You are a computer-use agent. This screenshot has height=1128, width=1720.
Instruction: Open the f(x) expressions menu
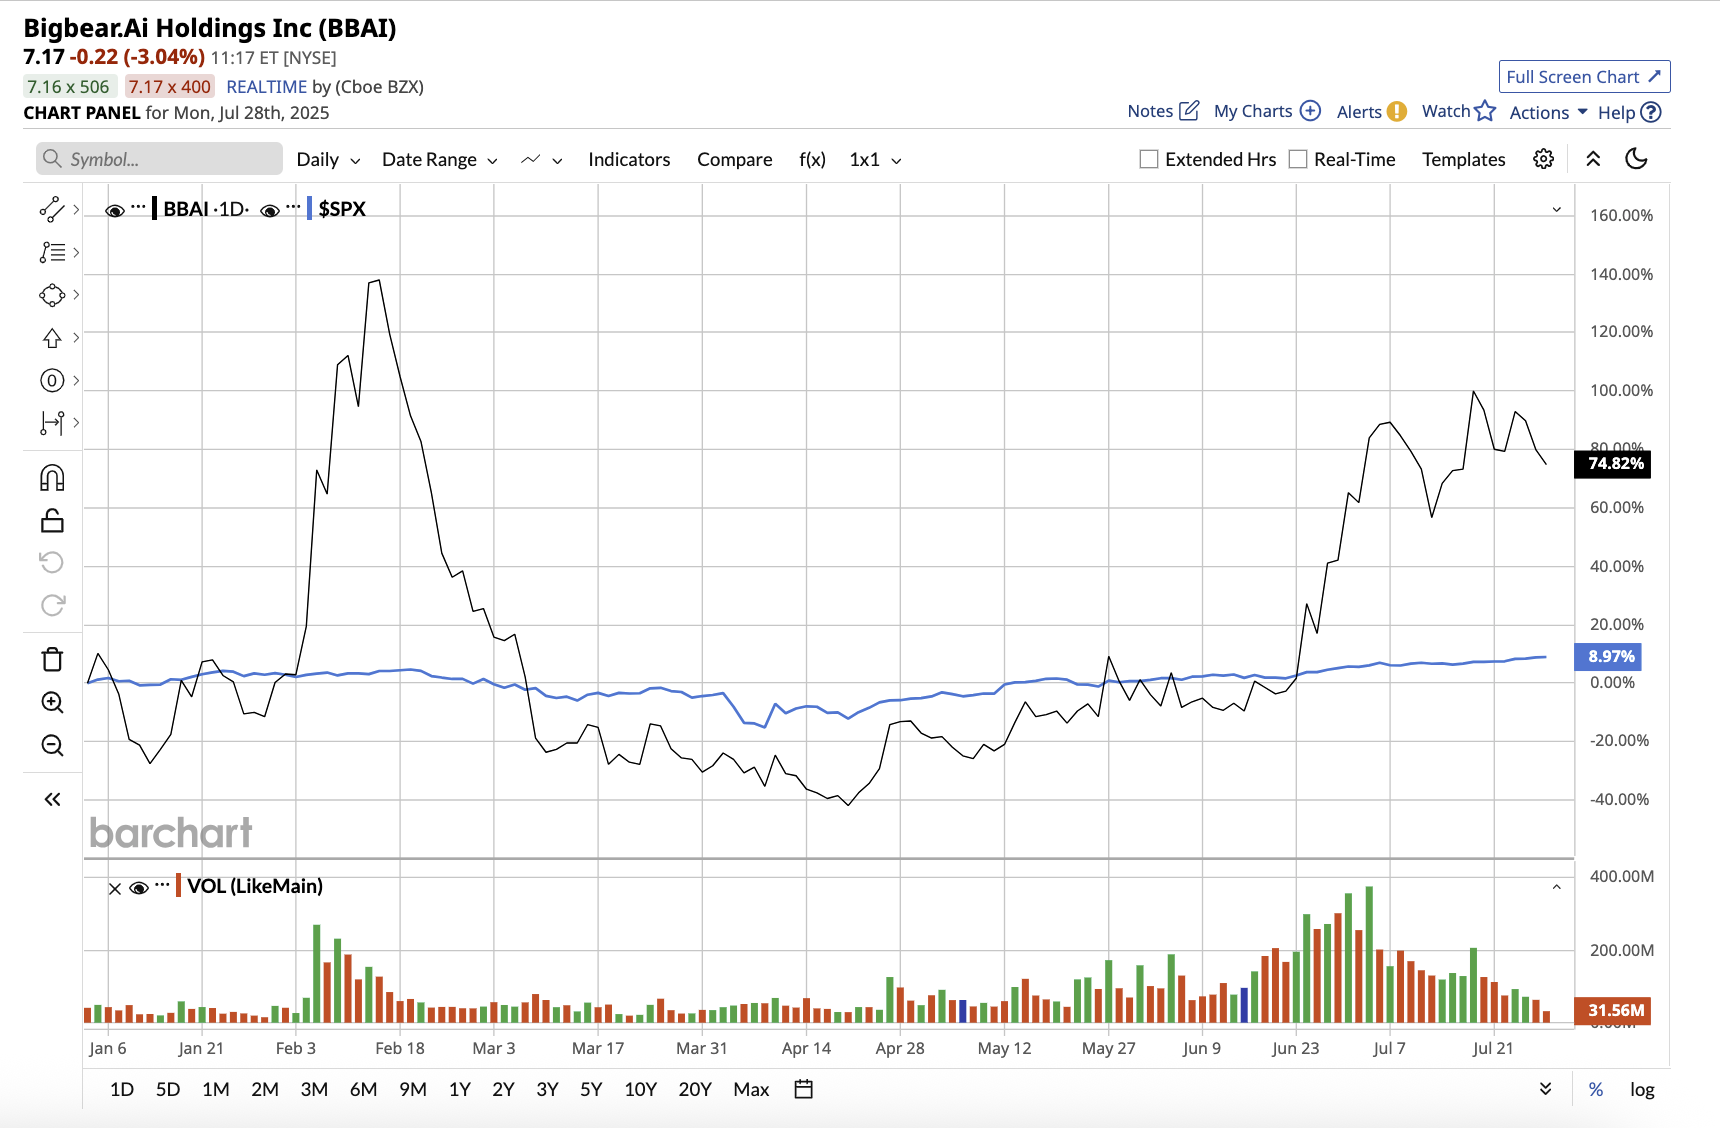click(x=812, y=159)
